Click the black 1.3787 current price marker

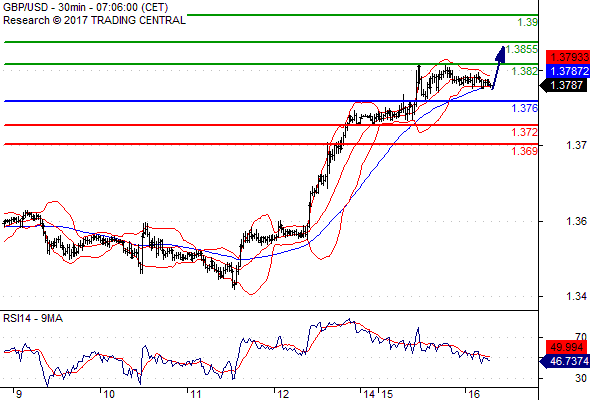(564, 85)
